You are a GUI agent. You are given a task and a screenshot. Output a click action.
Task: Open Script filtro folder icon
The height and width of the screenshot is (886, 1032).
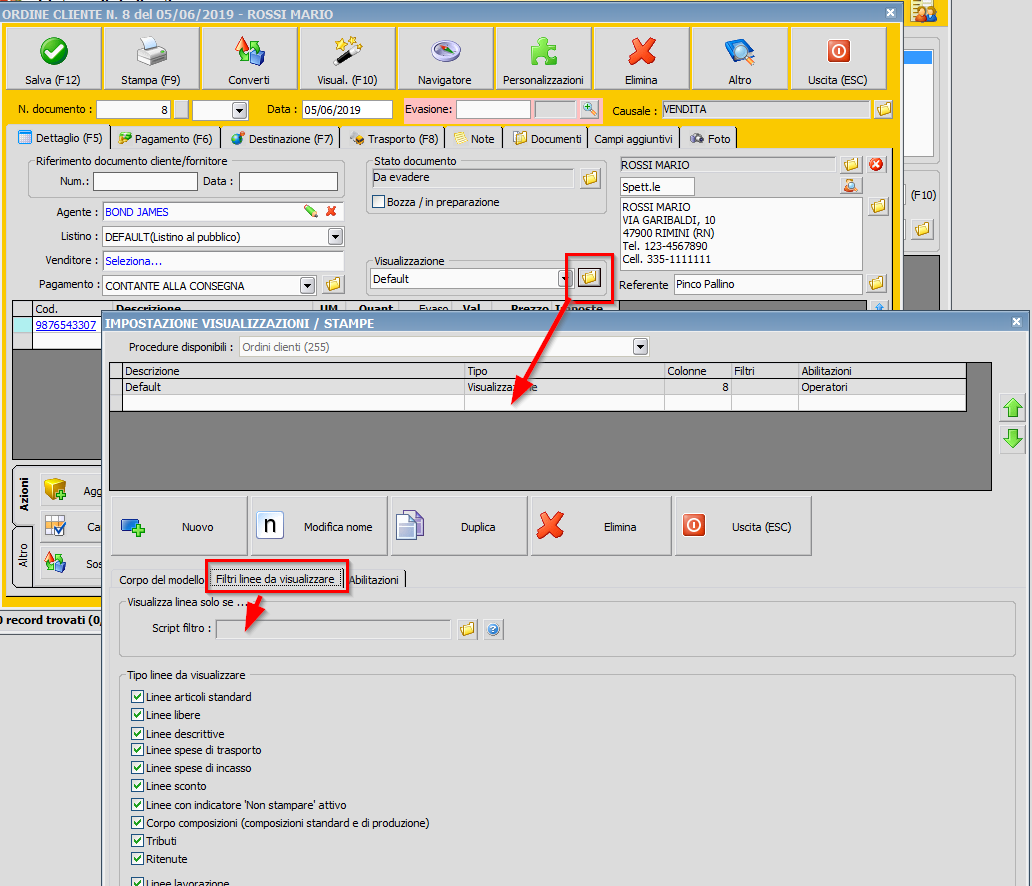click(x=467, y=629)
